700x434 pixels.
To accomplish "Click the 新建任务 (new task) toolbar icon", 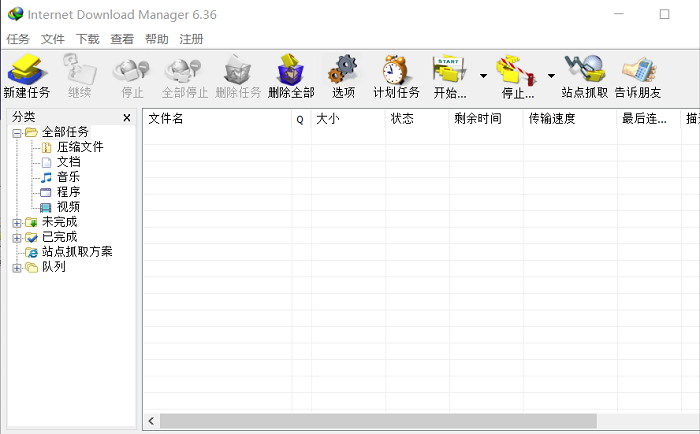I will tap(27, 69).
